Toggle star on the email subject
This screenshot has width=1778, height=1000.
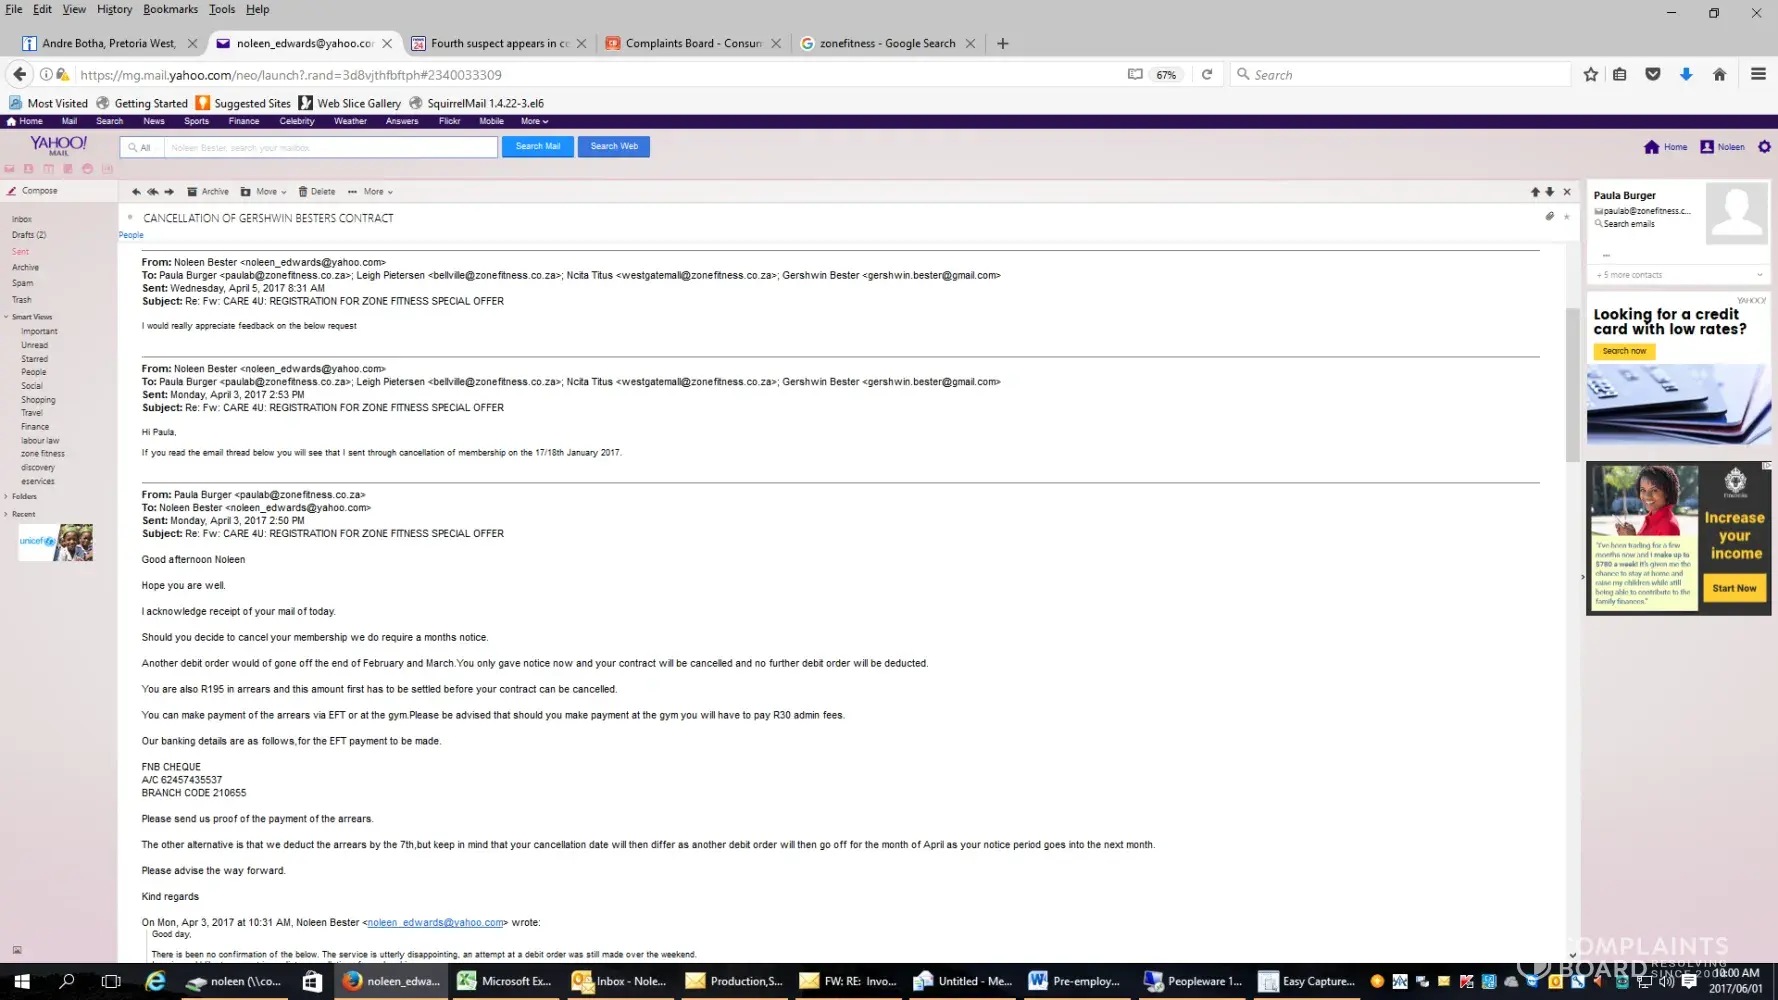1566,217
